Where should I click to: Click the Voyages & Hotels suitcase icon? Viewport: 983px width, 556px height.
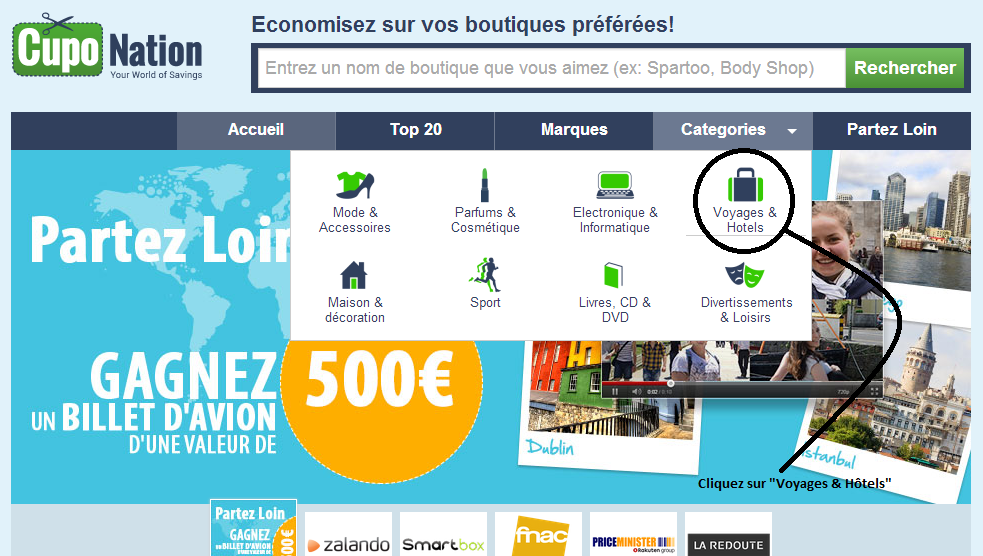coord(745,184)
